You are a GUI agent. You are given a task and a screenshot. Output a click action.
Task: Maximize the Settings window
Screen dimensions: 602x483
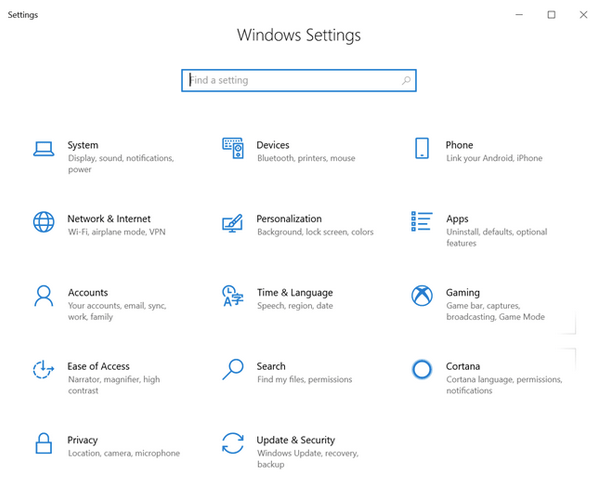(x=551, y=15)
